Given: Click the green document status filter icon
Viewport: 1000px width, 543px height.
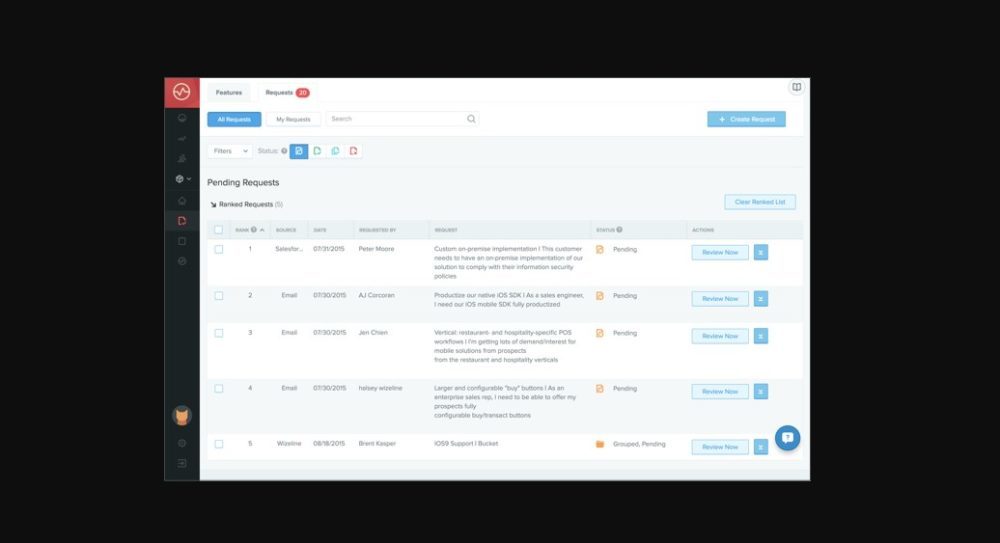Looking at the screenshot, I should (x=316, y=151).
